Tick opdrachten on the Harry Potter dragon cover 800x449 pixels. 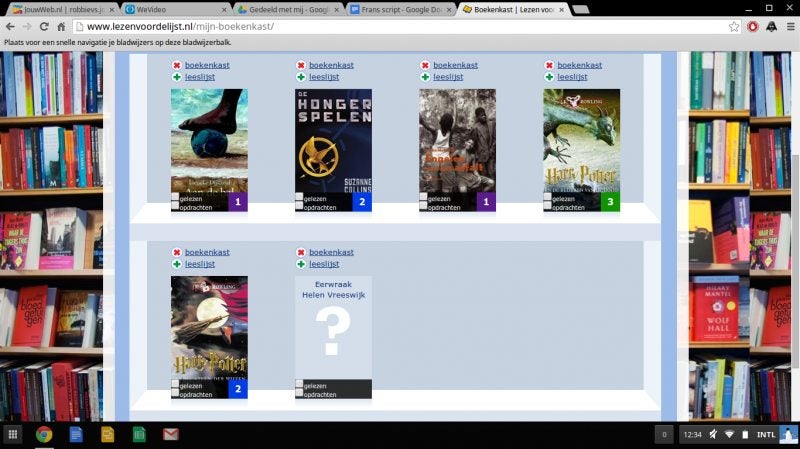tap(547, 206)
